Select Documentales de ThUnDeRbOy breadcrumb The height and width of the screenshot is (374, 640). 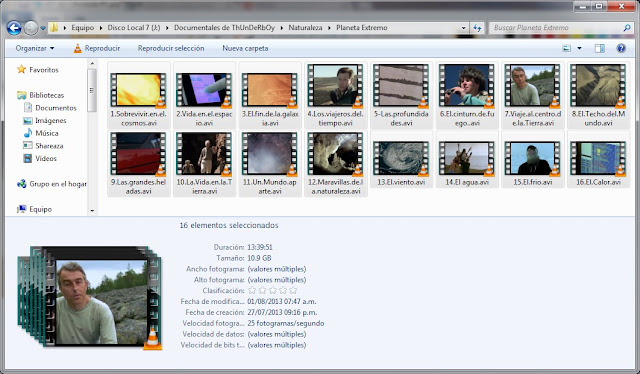[224, 28]
